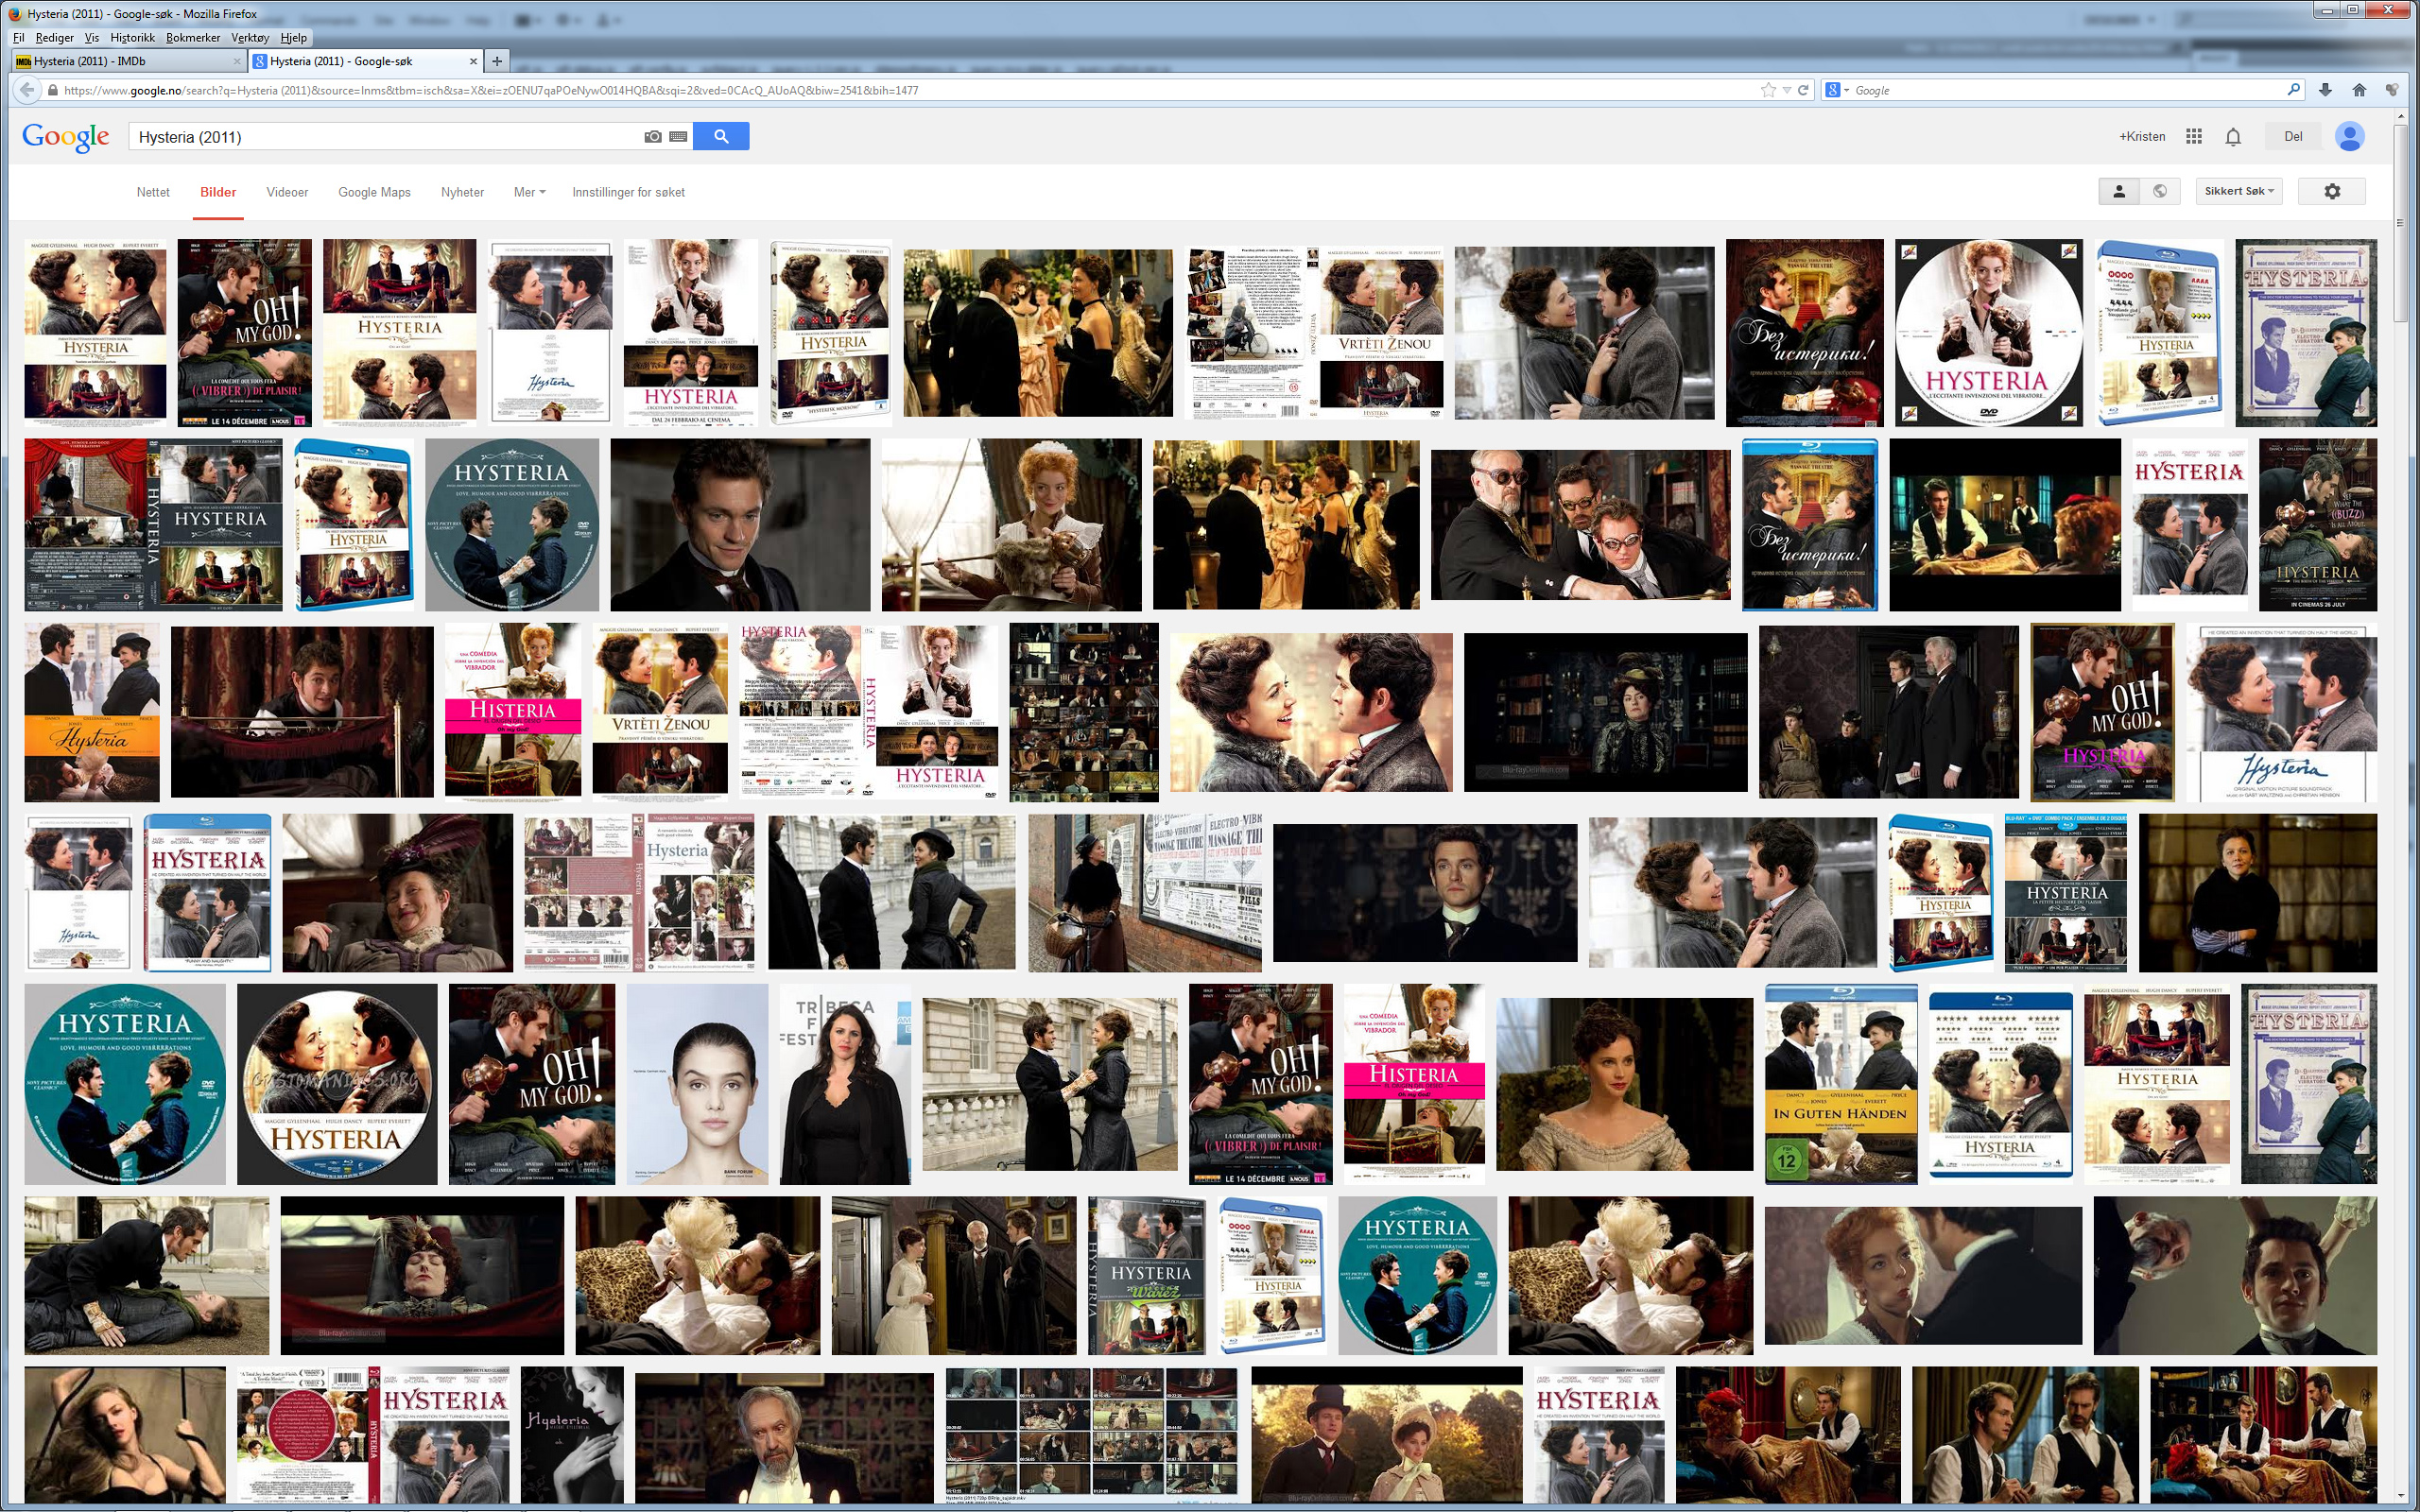
Task: Select the Bilder tab
Action: click(218, 192)
